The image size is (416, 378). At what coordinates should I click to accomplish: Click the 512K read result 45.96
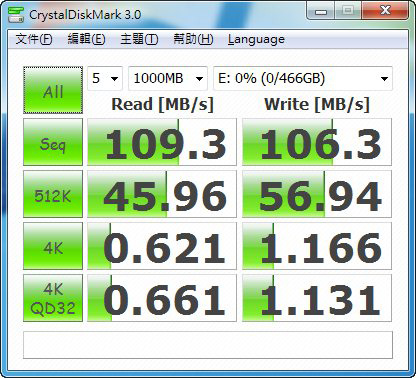[162, 194]
